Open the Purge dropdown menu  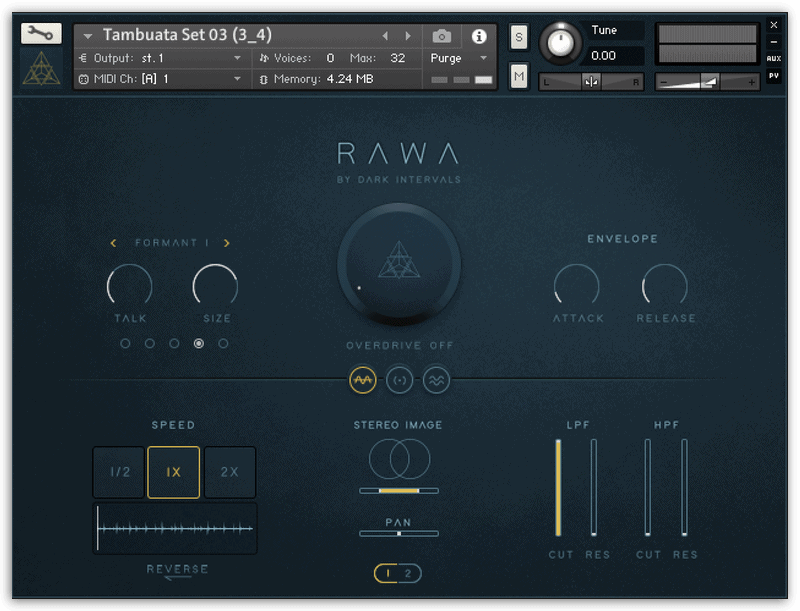[458, 58]
